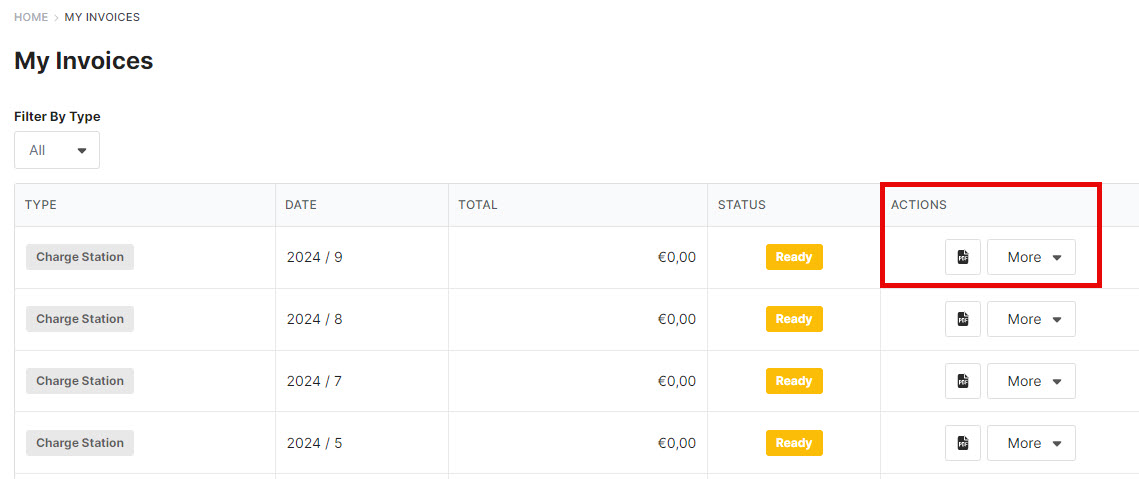Go to HOME via breadcrumb link
This screenshot has height=479, width=1139.
[31, 17]
